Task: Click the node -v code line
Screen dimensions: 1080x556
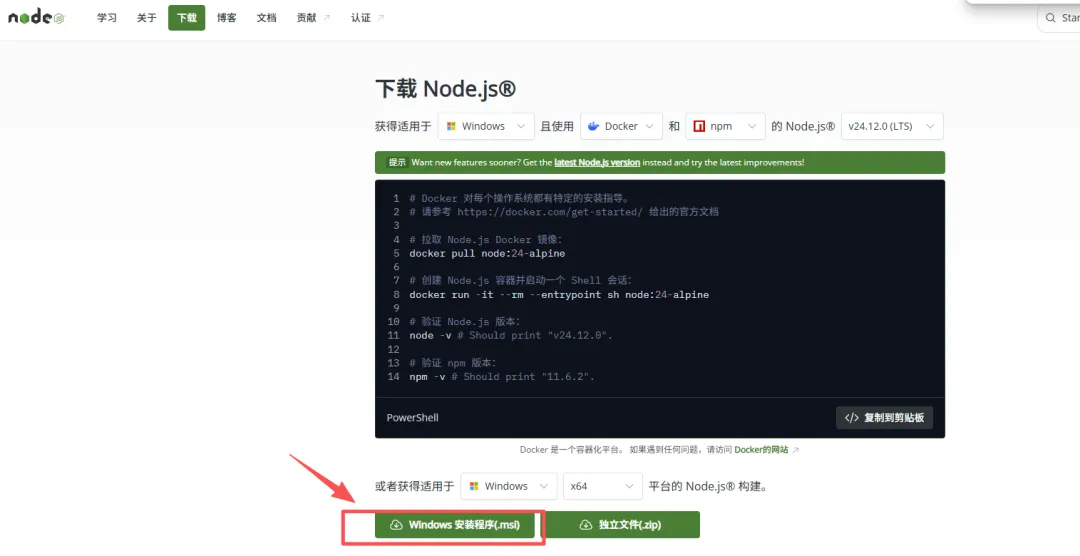Action: tap(510, 336)
